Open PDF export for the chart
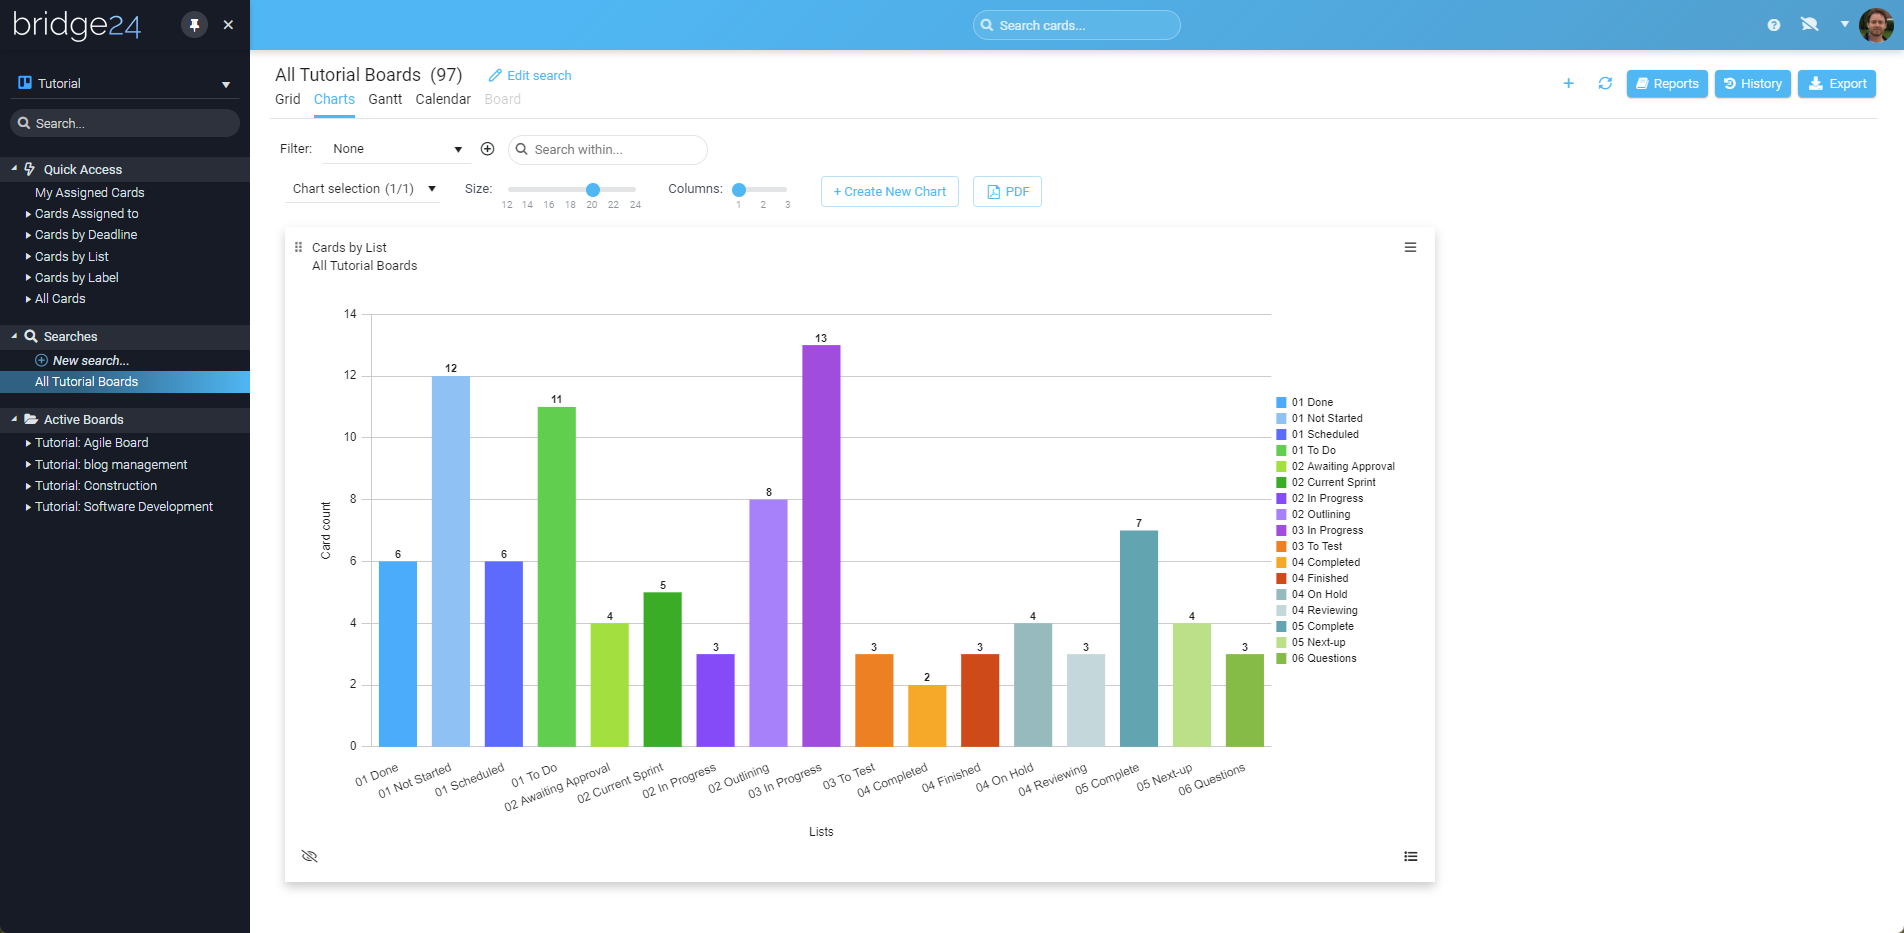This screenshot has width=1904, height=933. 1007,191
